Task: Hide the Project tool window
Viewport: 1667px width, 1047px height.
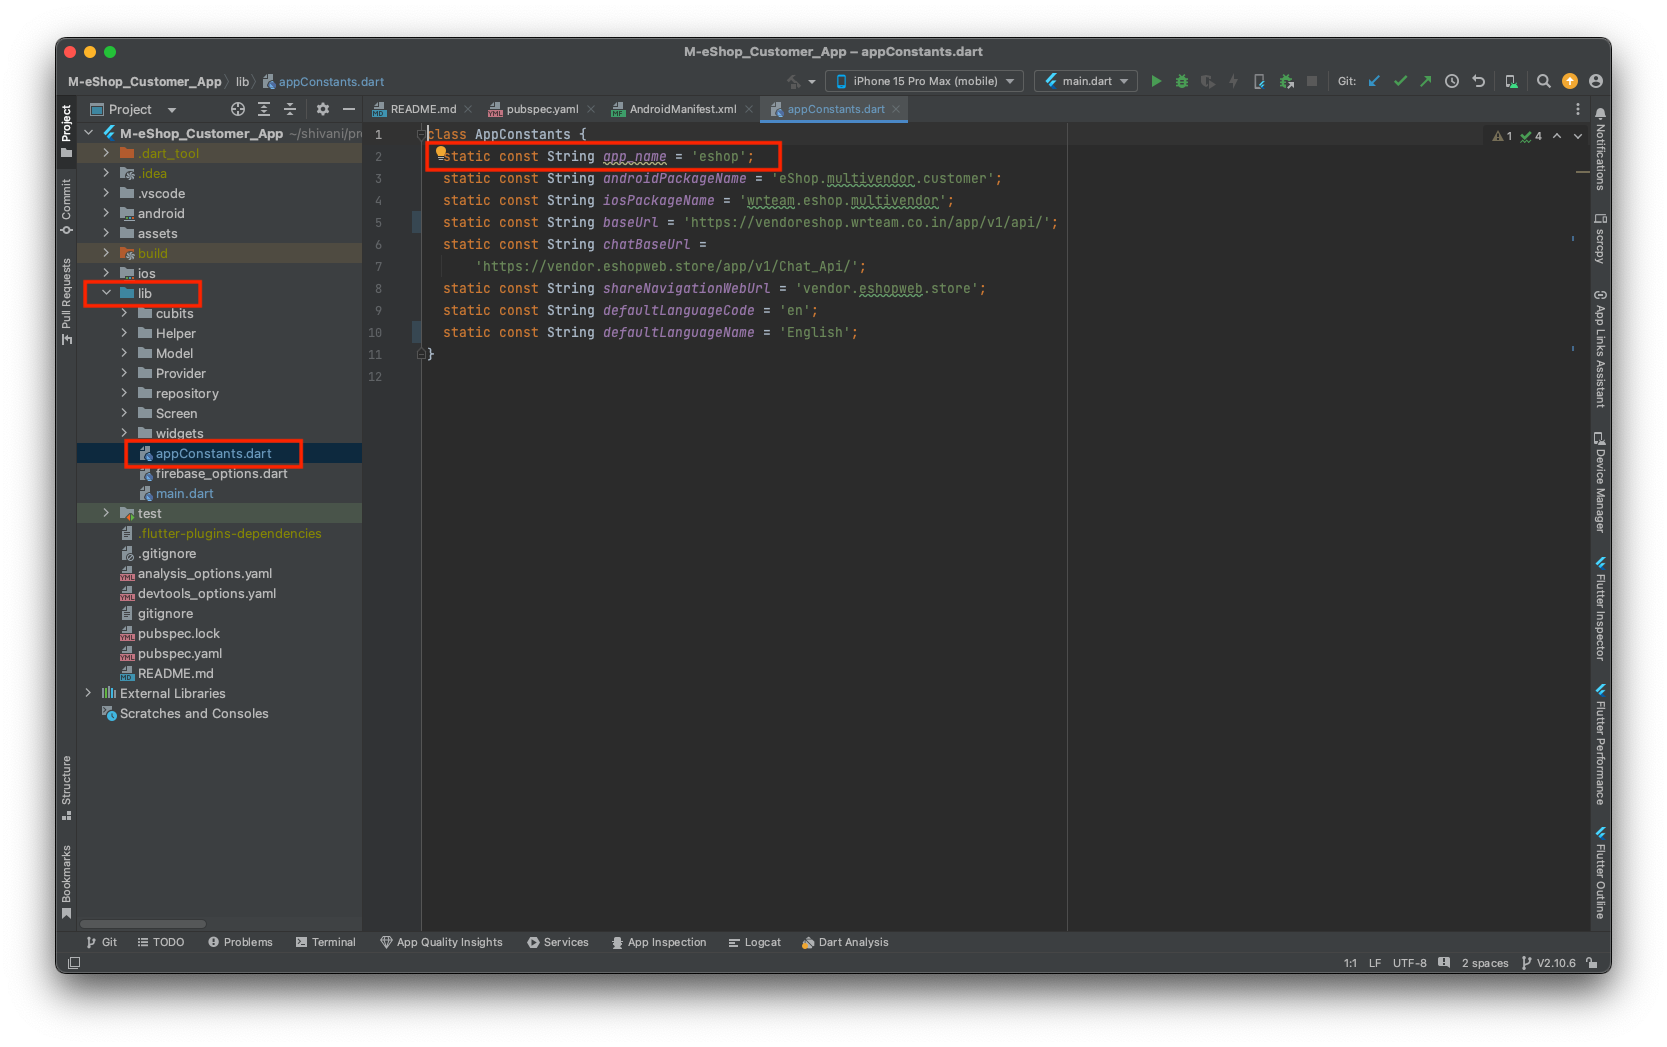Action: (x=349, y=109)
